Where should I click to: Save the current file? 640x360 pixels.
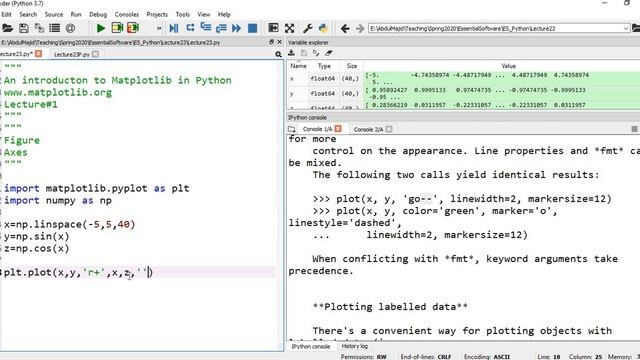(x=24, y=28)
